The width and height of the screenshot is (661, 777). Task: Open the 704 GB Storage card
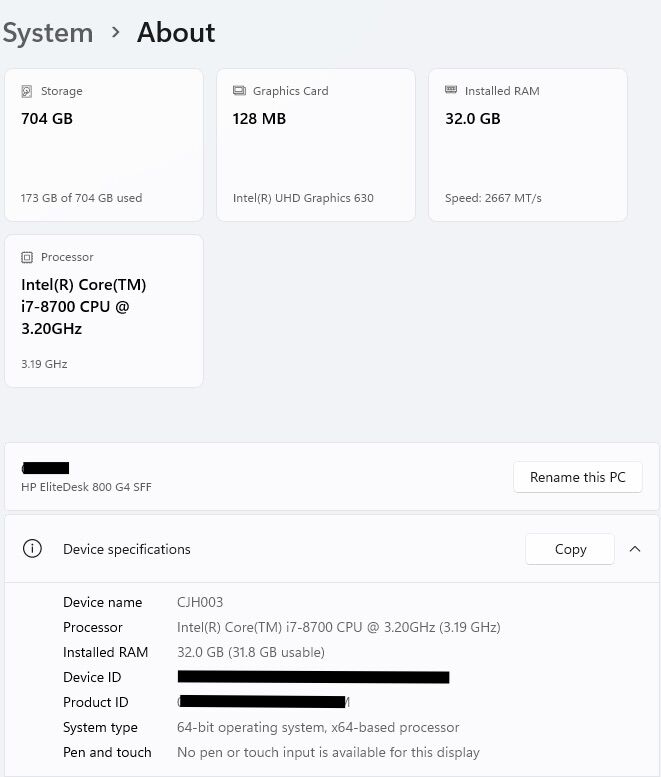(x=104, y=145)
